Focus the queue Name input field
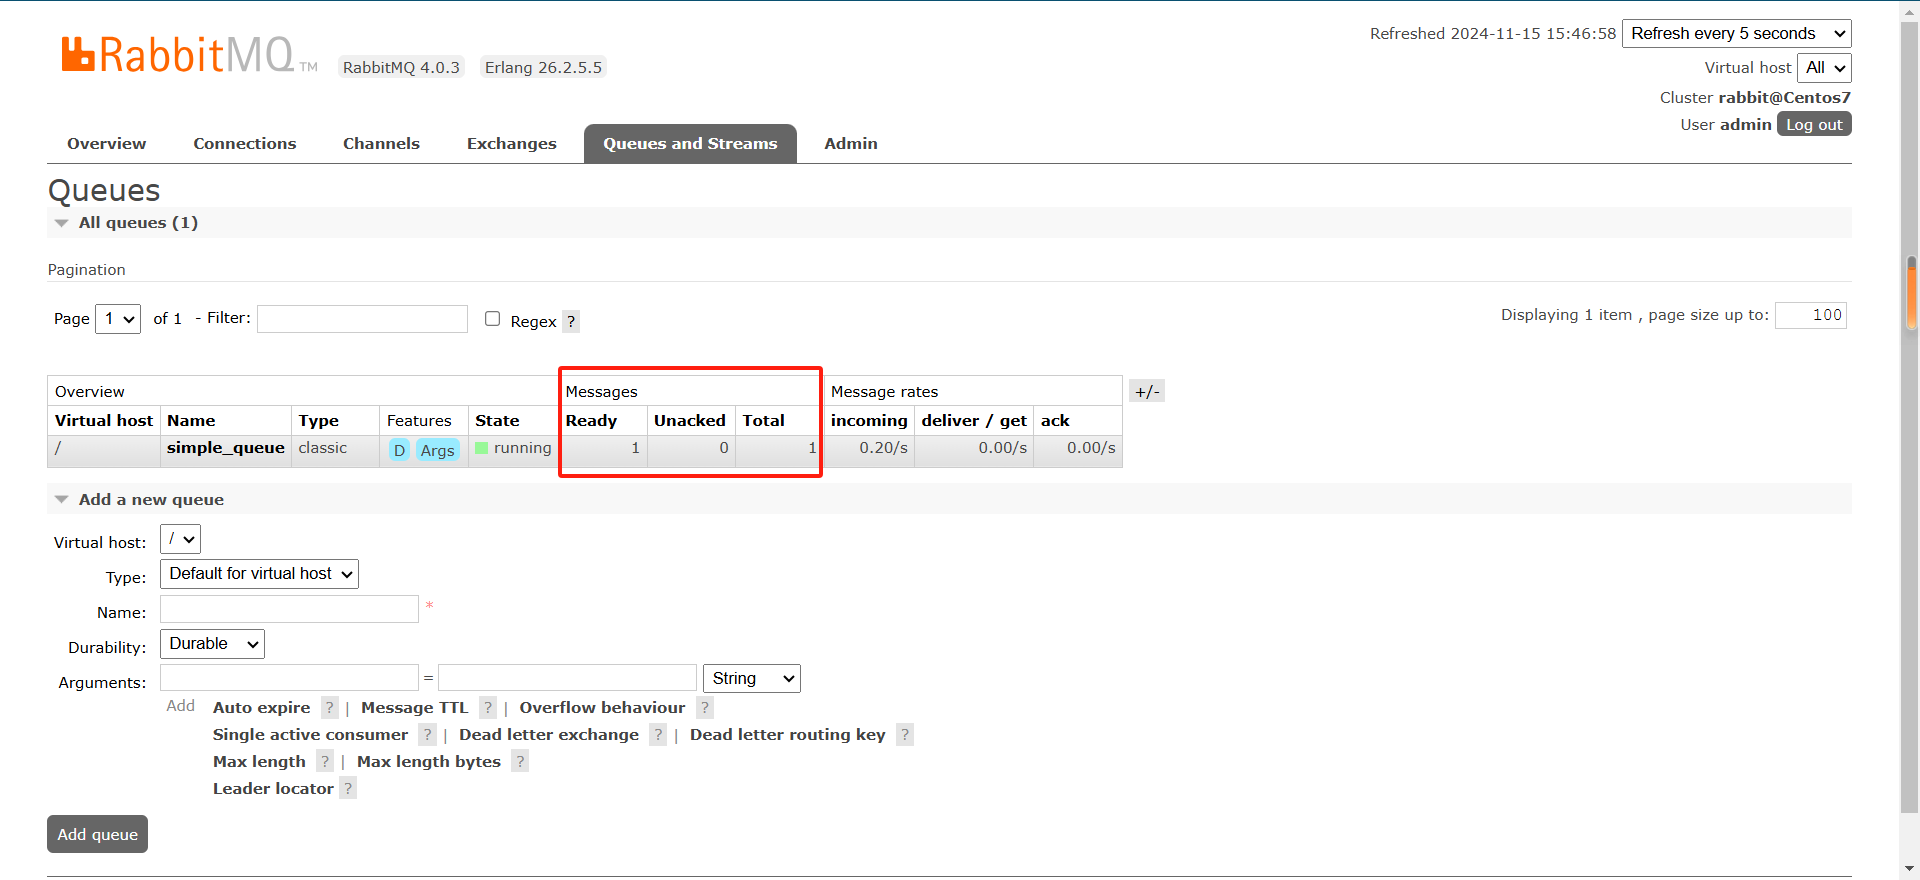 [289, 609]
